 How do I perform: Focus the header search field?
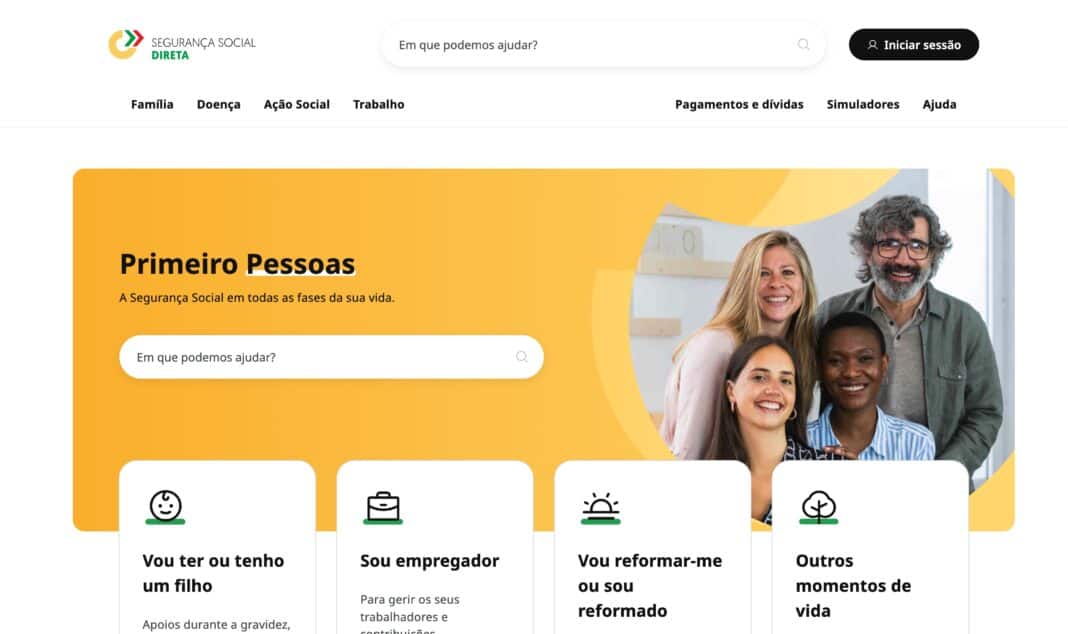[603, 44]
